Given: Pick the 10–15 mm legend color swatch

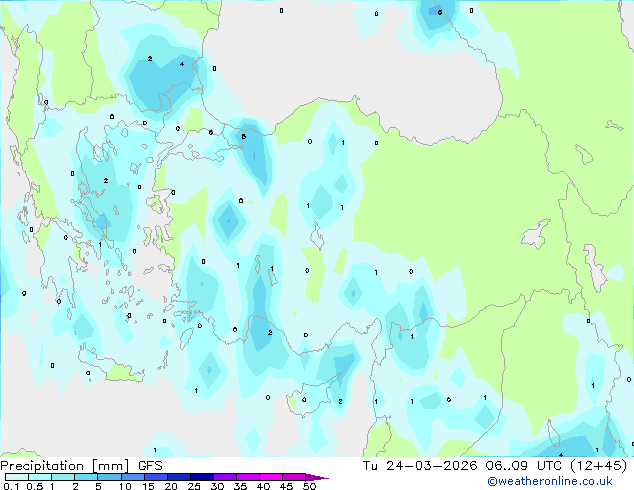Looking at the screenshot, I should coord(133,477).
